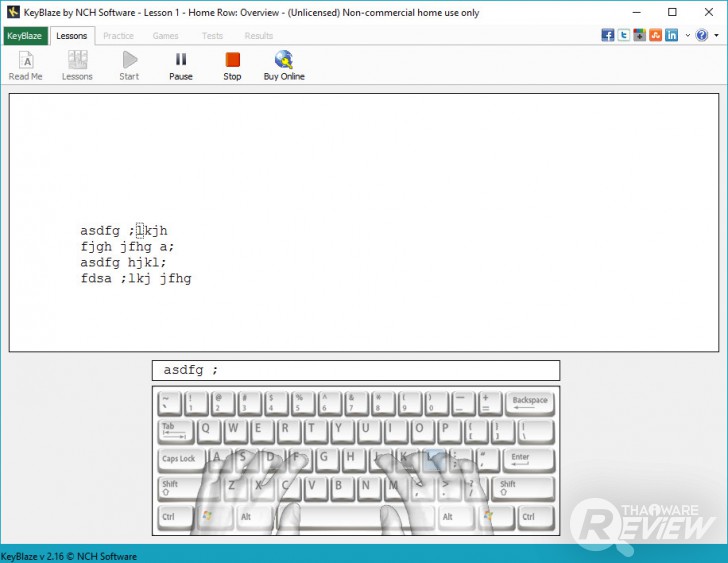This screenshot has width=728, height=563.
Task: Click the V key on virtual keyboard
Action: [314, 487]
